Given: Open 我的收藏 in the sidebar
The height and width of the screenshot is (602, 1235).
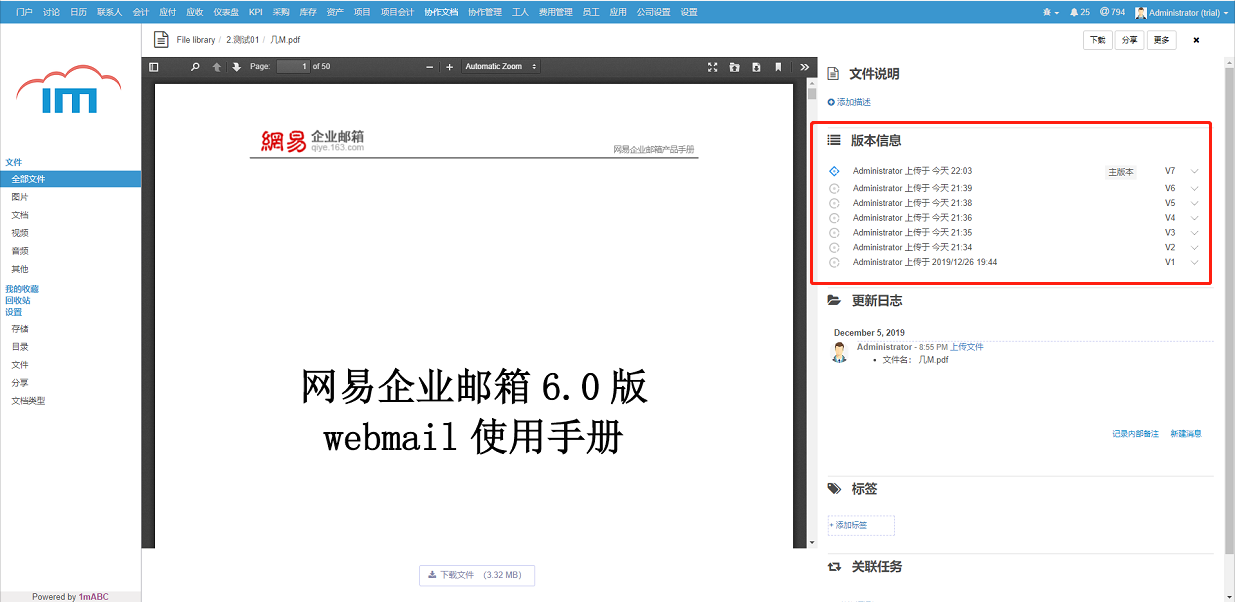Looking at the screenshot, I should tap(22, 289).
